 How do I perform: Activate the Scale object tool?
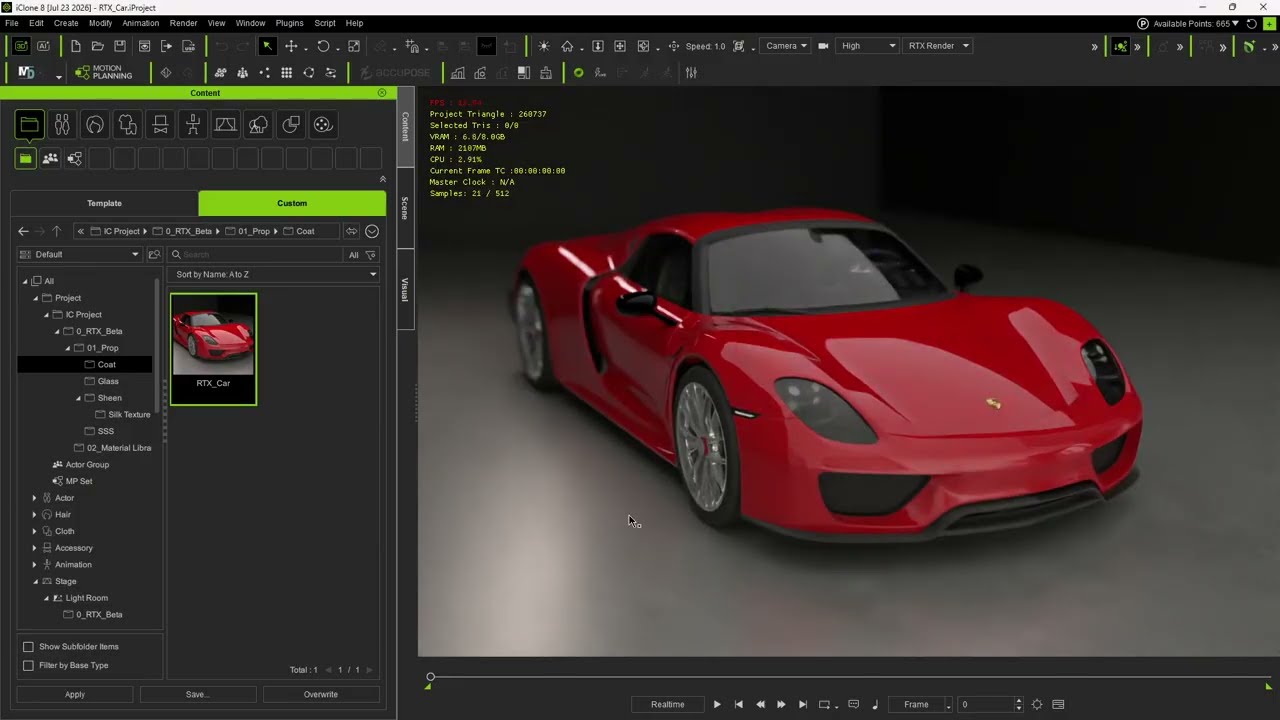(x=353, y=46)
